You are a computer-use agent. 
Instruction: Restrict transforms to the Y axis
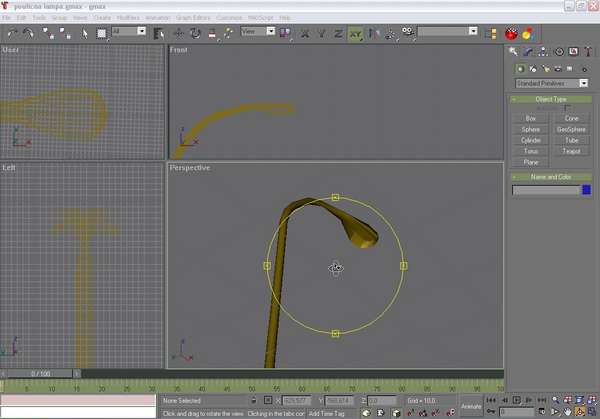322,34
